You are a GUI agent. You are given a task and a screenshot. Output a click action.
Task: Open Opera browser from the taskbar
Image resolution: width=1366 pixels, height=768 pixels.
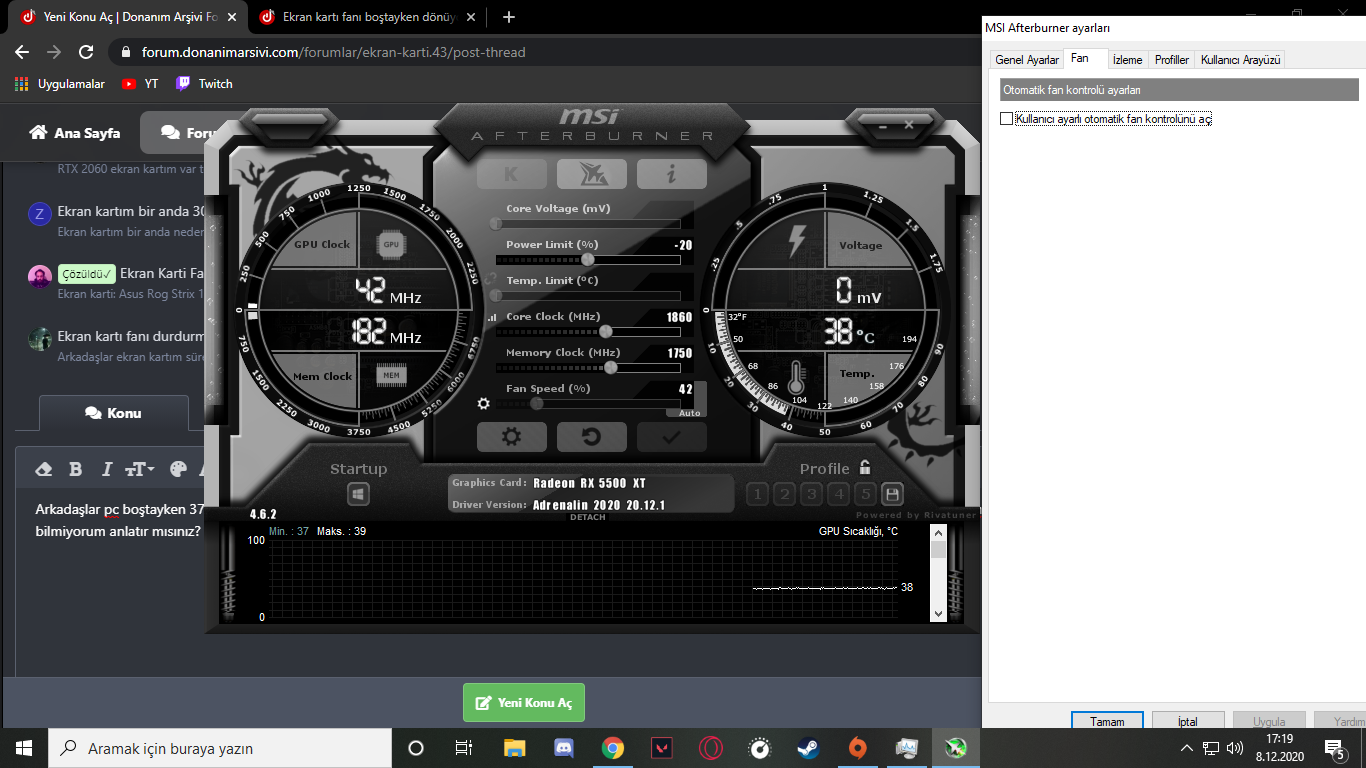pos(711,748)
